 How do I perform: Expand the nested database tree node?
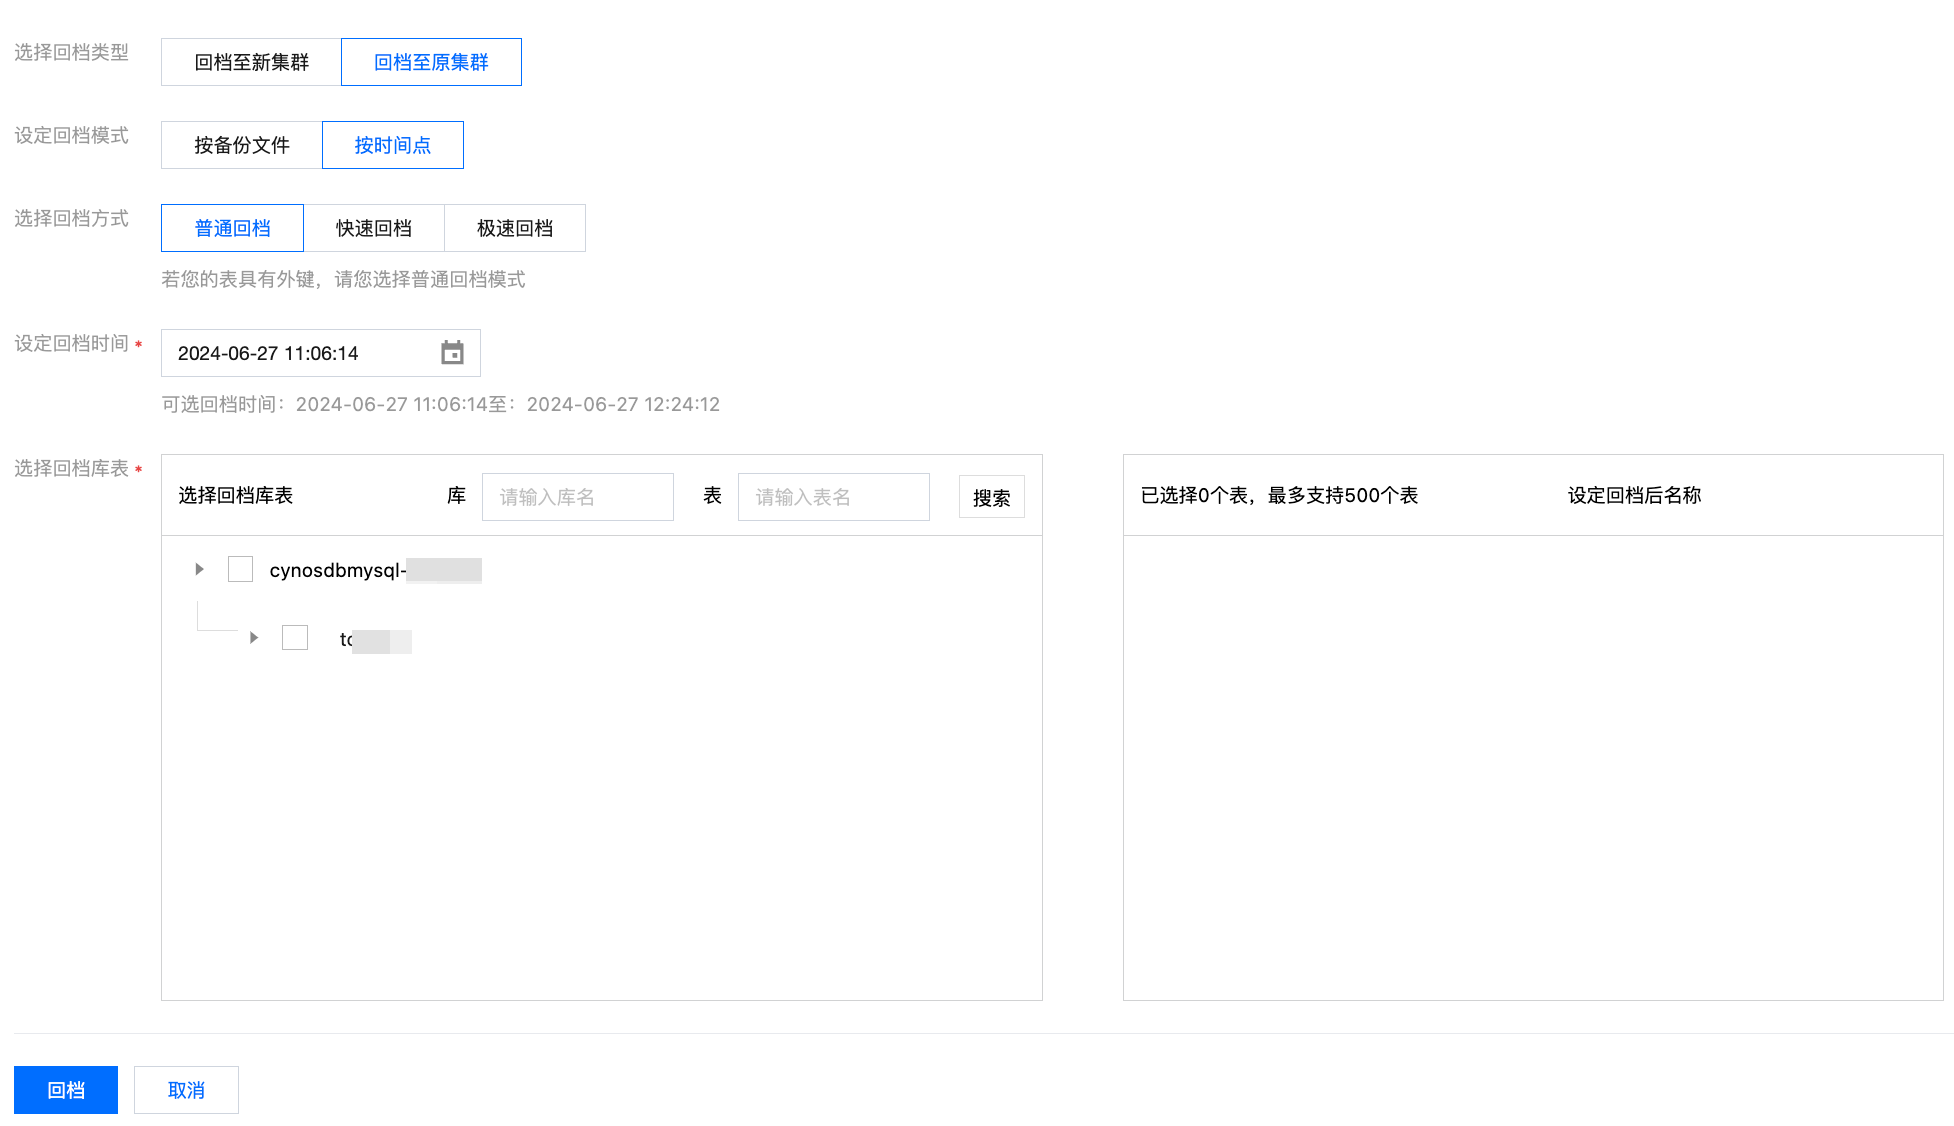coord(254,638)
